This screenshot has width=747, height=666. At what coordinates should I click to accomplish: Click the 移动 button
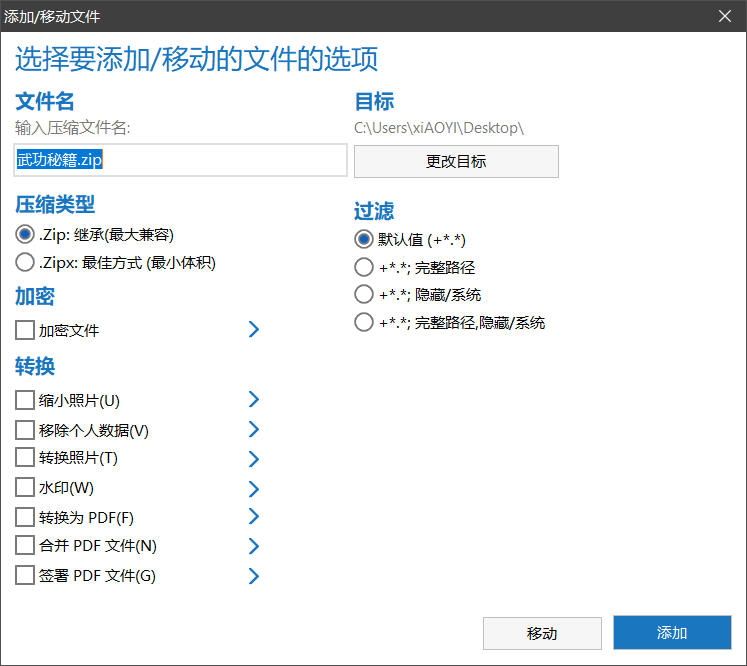(x=542, y=633)
